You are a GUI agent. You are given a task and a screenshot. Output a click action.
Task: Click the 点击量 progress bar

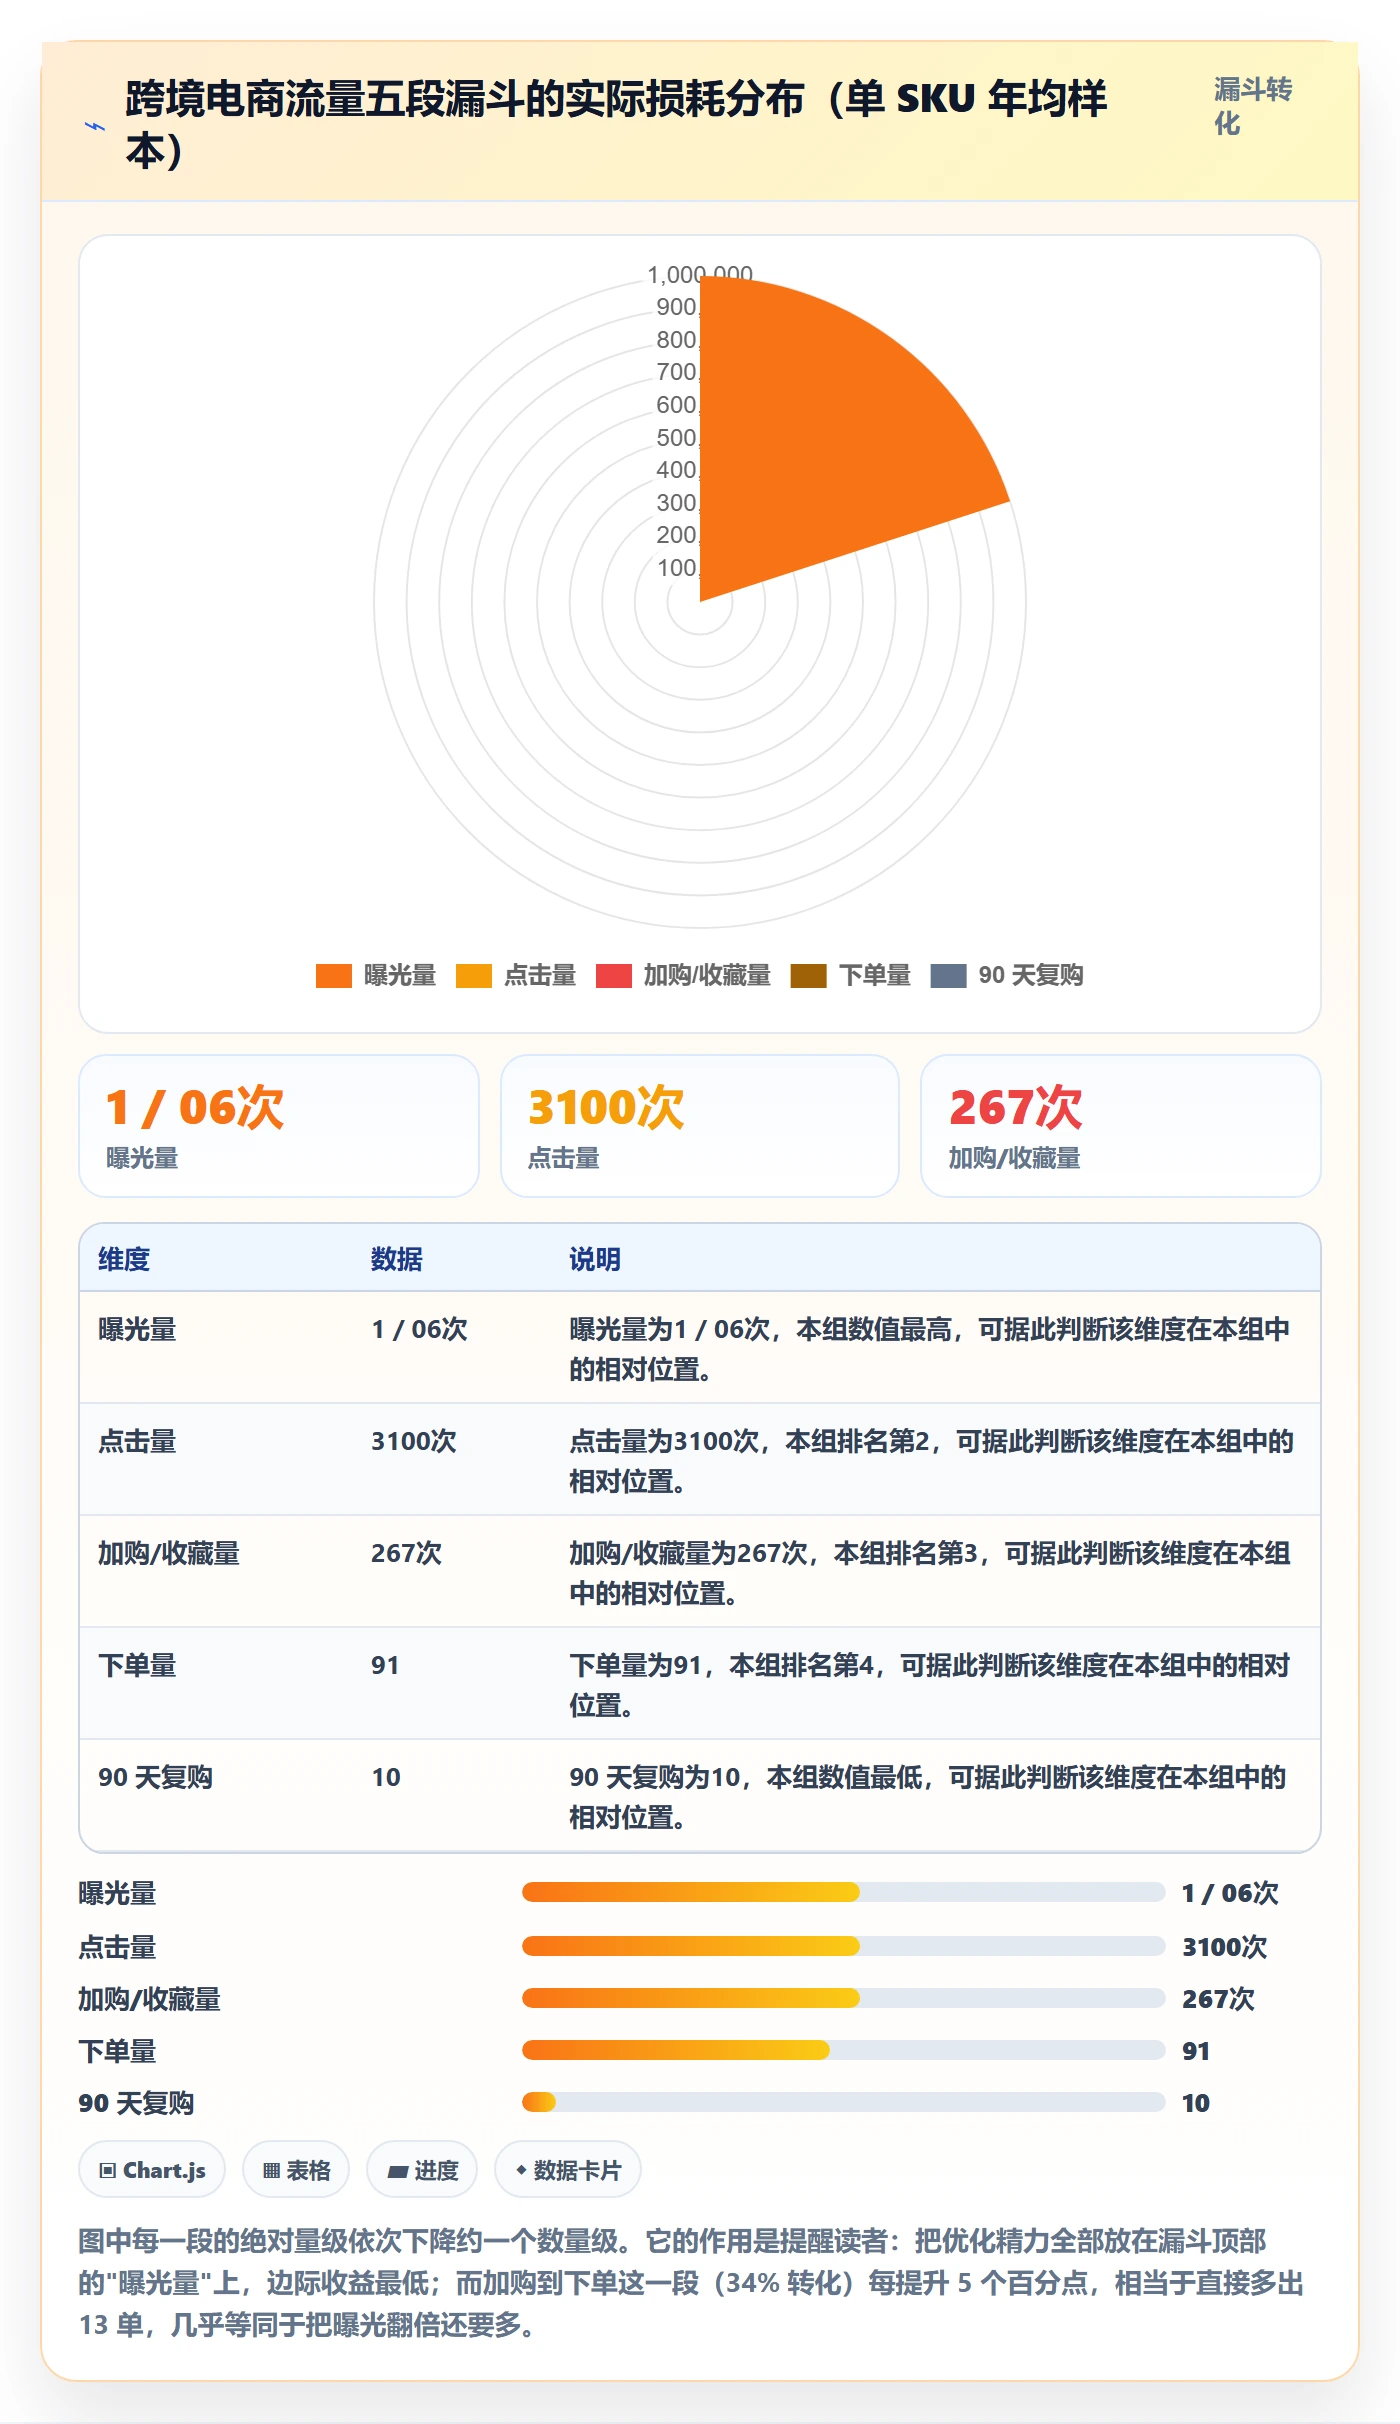click(x=843, y=1946)
